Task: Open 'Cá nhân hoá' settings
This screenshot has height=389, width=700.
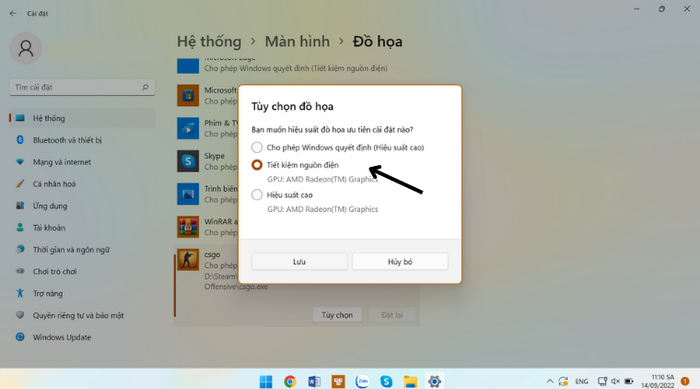Action: (82, 184)
